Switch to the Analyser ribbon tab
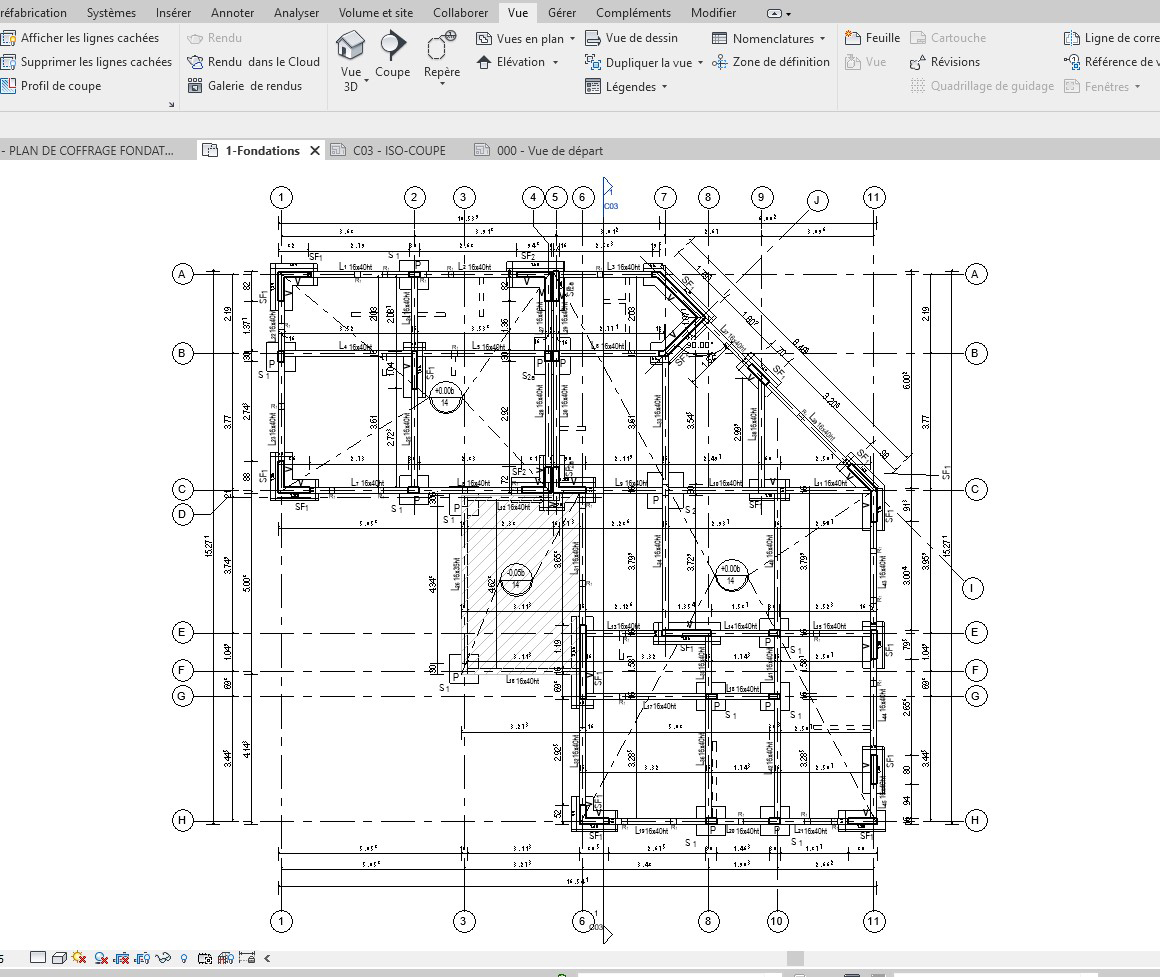Screen dimensions: 1160x977 pos(296,13)
